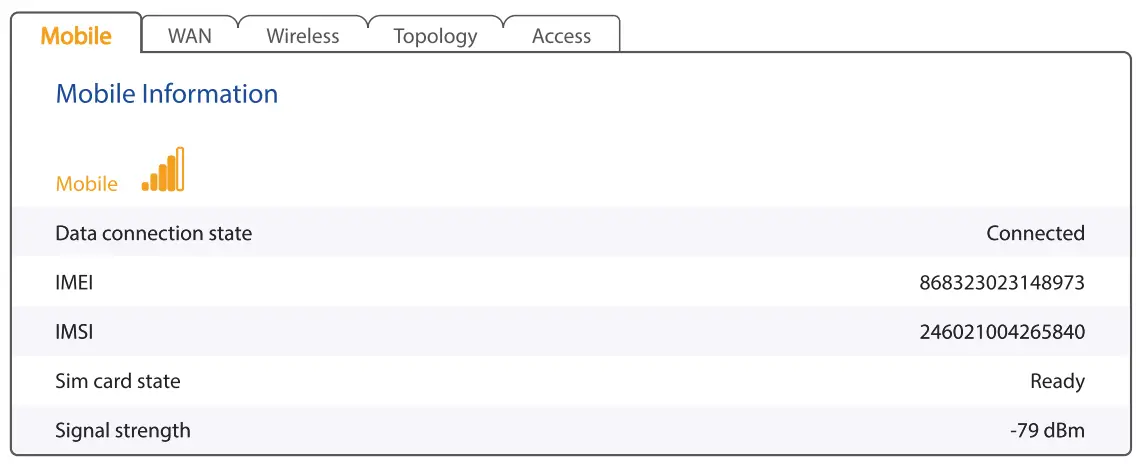Click the Data connection state label
The height and width of the screenshot is (467, 1144).
click(154, 233)
